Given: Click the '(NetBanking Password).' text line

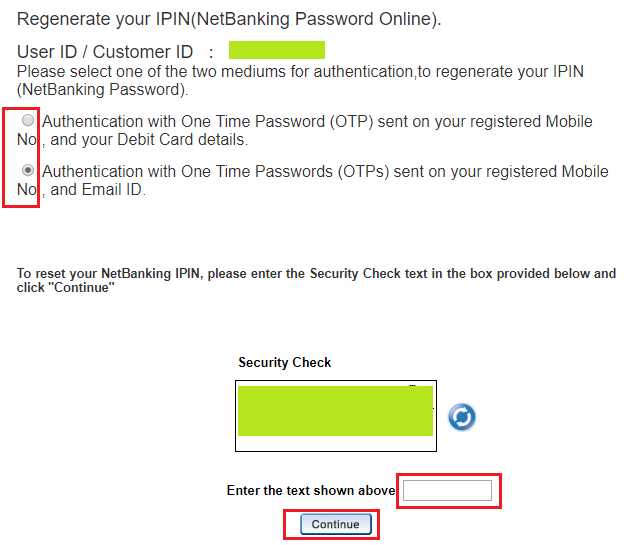Looking at the screenshot, I should coord(103,90).
